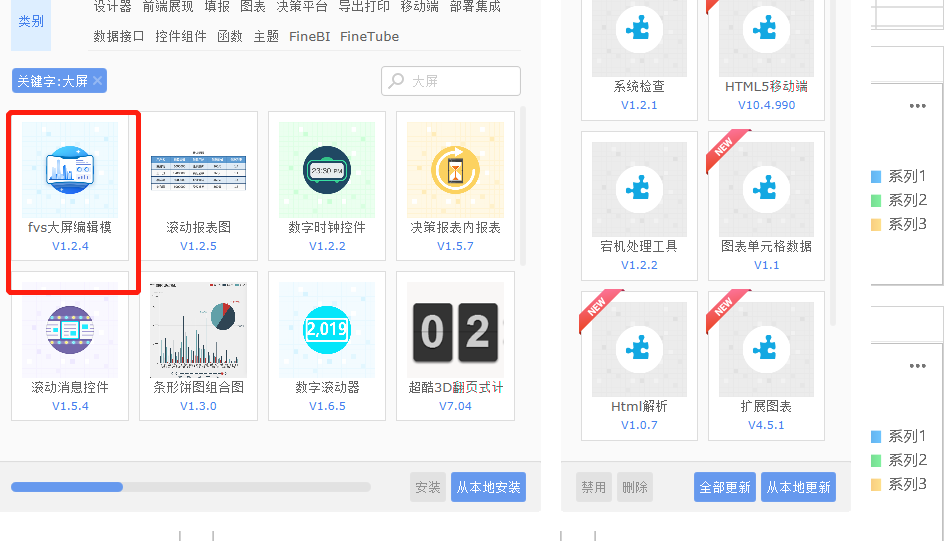
Task: Open the 设计器 category tab
Action: pyautogui.click(x=112, y=7)
